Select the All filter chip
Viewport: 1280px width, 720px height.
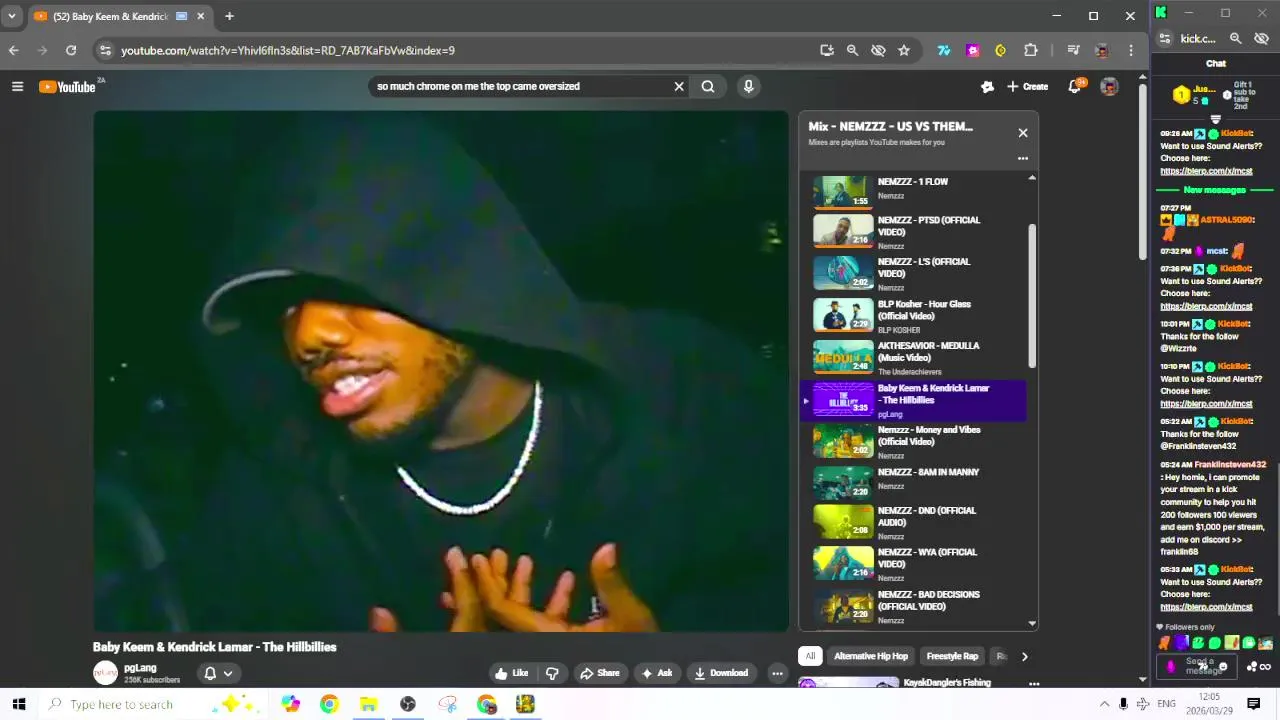(x=809, y=656)
